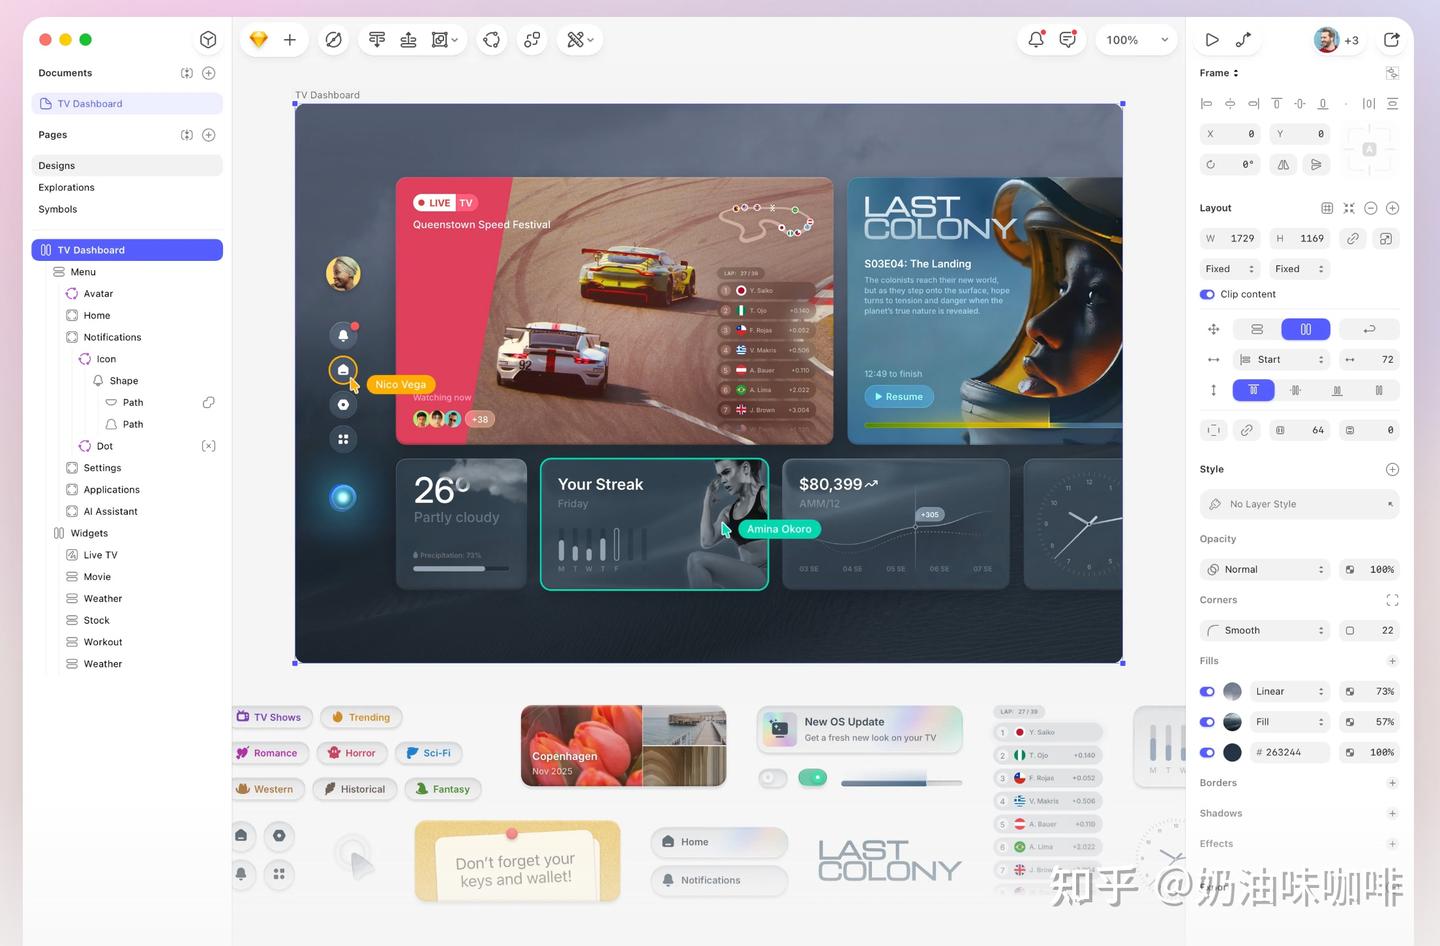
Task: Click the corners expand icon next to Corners
Action: (1392, 600)
